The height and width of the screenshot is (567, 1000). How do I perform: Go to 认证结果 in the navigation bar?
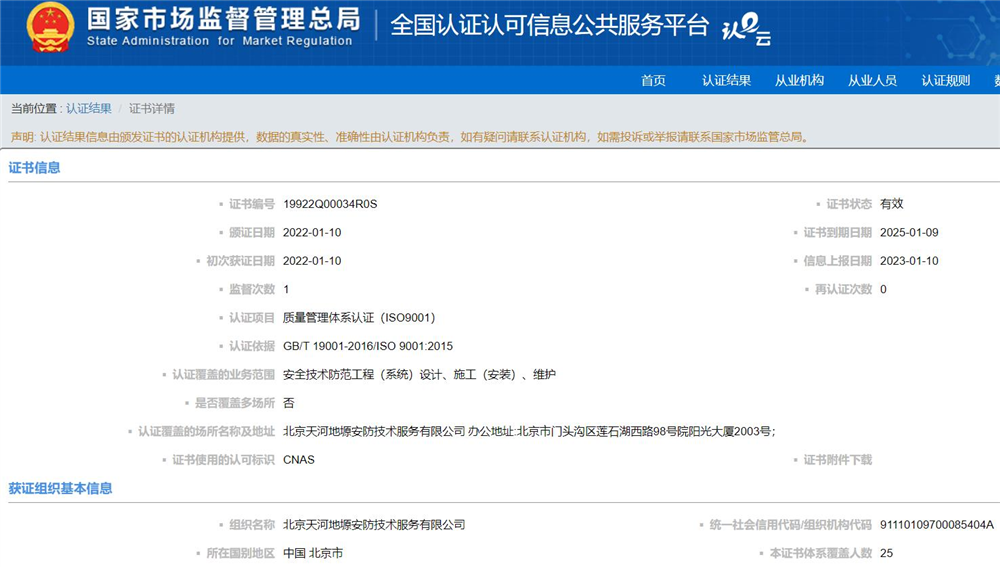tap(726, 81)
